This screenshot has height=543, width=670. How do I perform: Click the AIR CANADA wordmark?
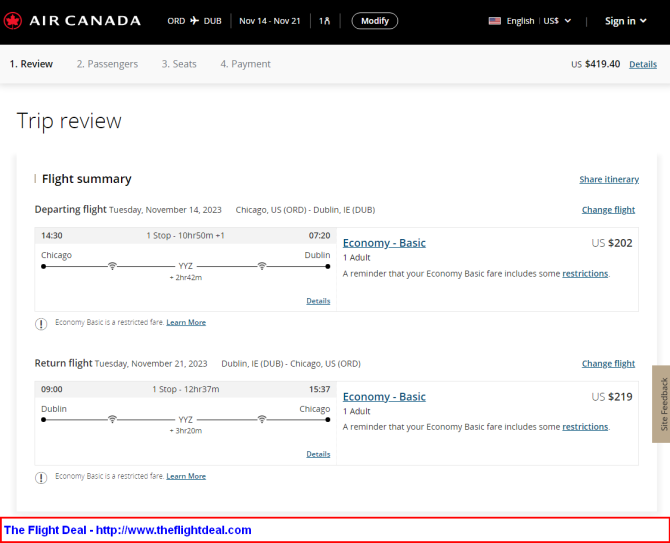click(85, 21)
